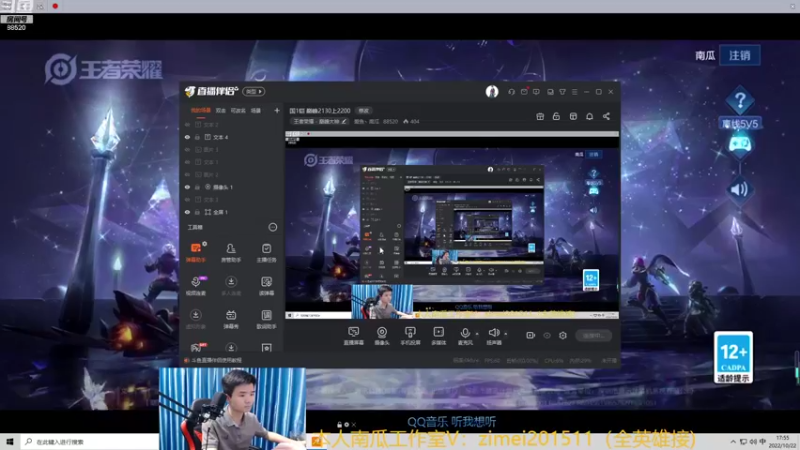Show hidden system tray icons arrow
Viewport: 800px width, 450px height.
733,441
